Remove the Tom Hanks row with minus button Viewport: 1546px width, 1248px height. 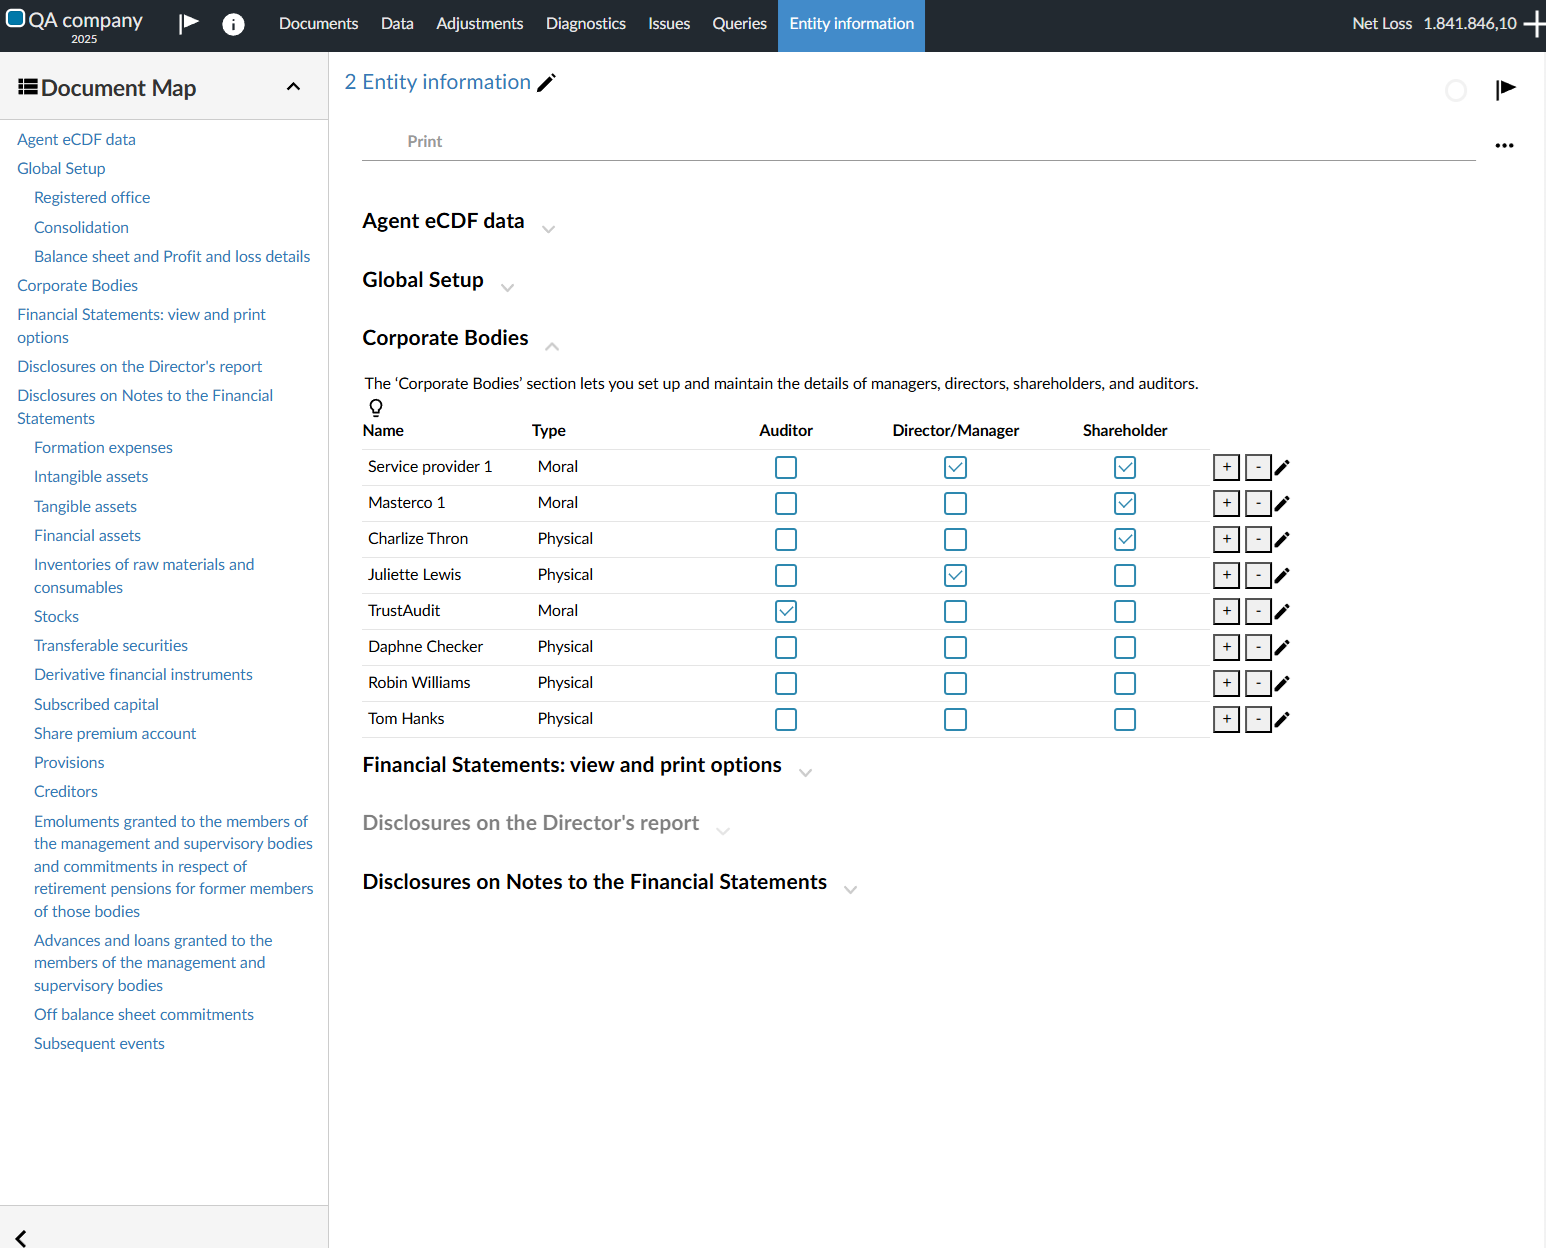1258,719
